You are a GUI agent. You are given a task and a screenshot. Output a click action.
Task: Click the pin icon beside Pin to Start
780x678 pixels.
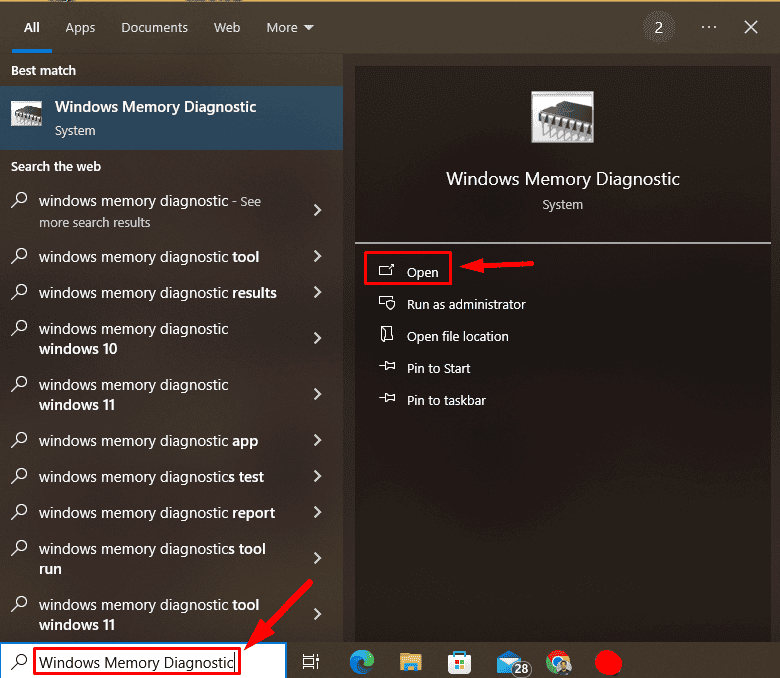coord(387,367)
